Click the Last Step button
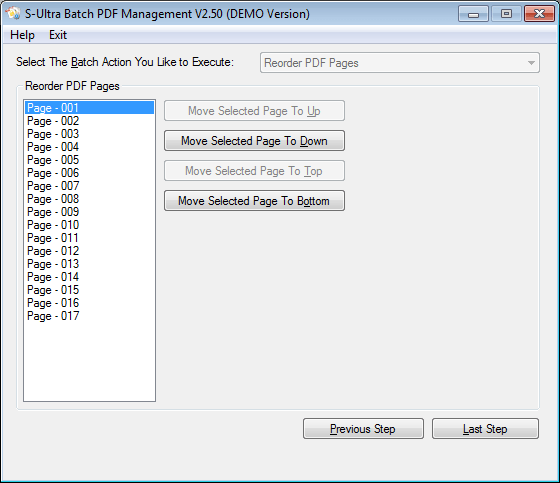Image resolution: width=560 pixels, height=483 pixels. point(485,429)
